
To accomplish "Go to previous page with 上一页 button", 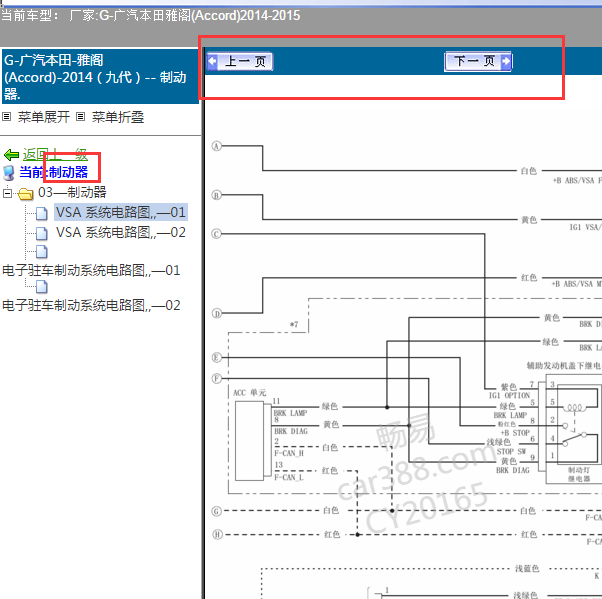I will (x=240, y=61).
